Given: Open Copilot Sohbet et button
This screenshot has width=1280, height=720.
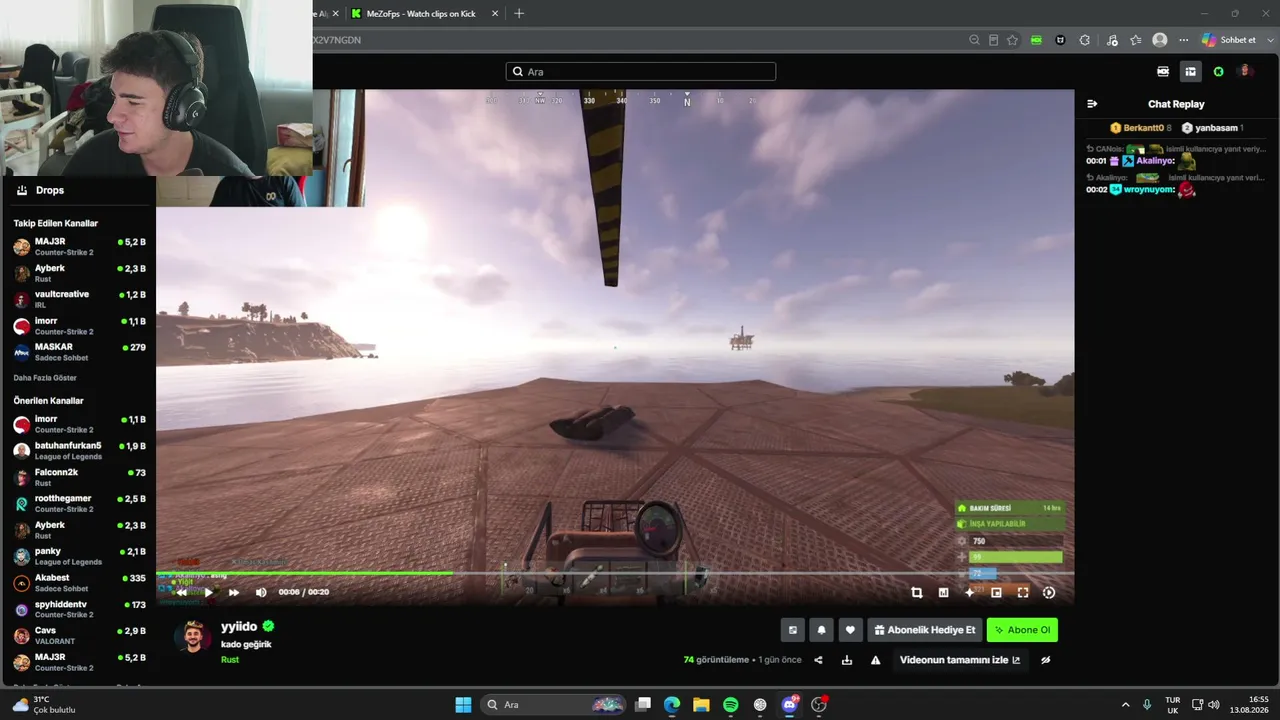Looking at the screenshot, I should (1229, 40).
